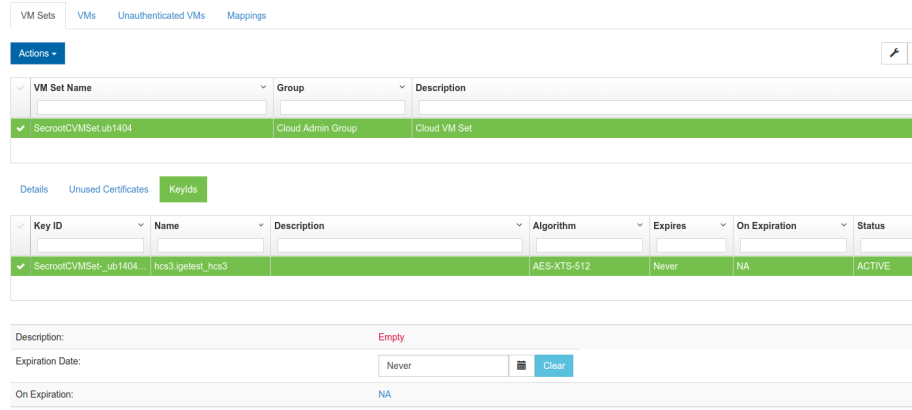
Task: Select the SecrootCVMSet.ub1404 cell
Action: click(x=152, y=129)
